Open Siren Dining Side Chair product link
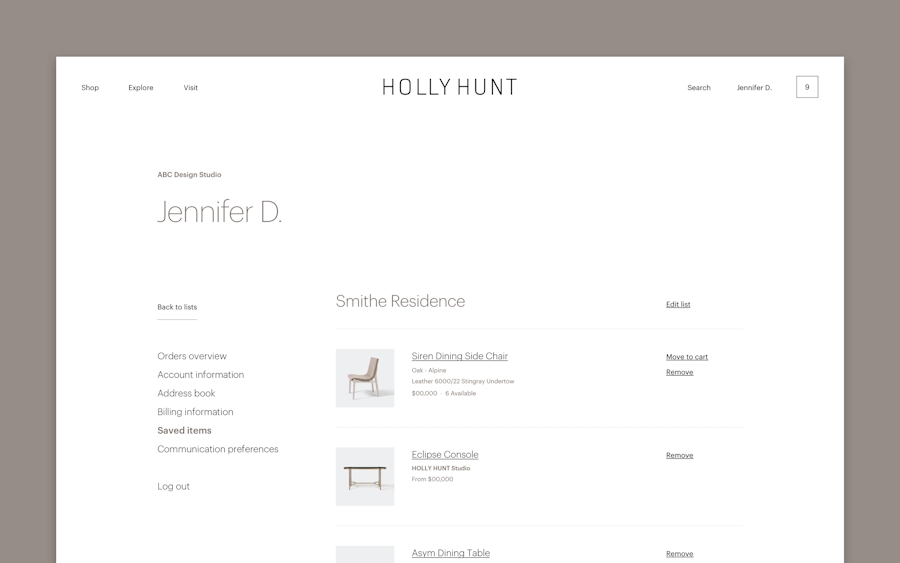 (459, 356)
